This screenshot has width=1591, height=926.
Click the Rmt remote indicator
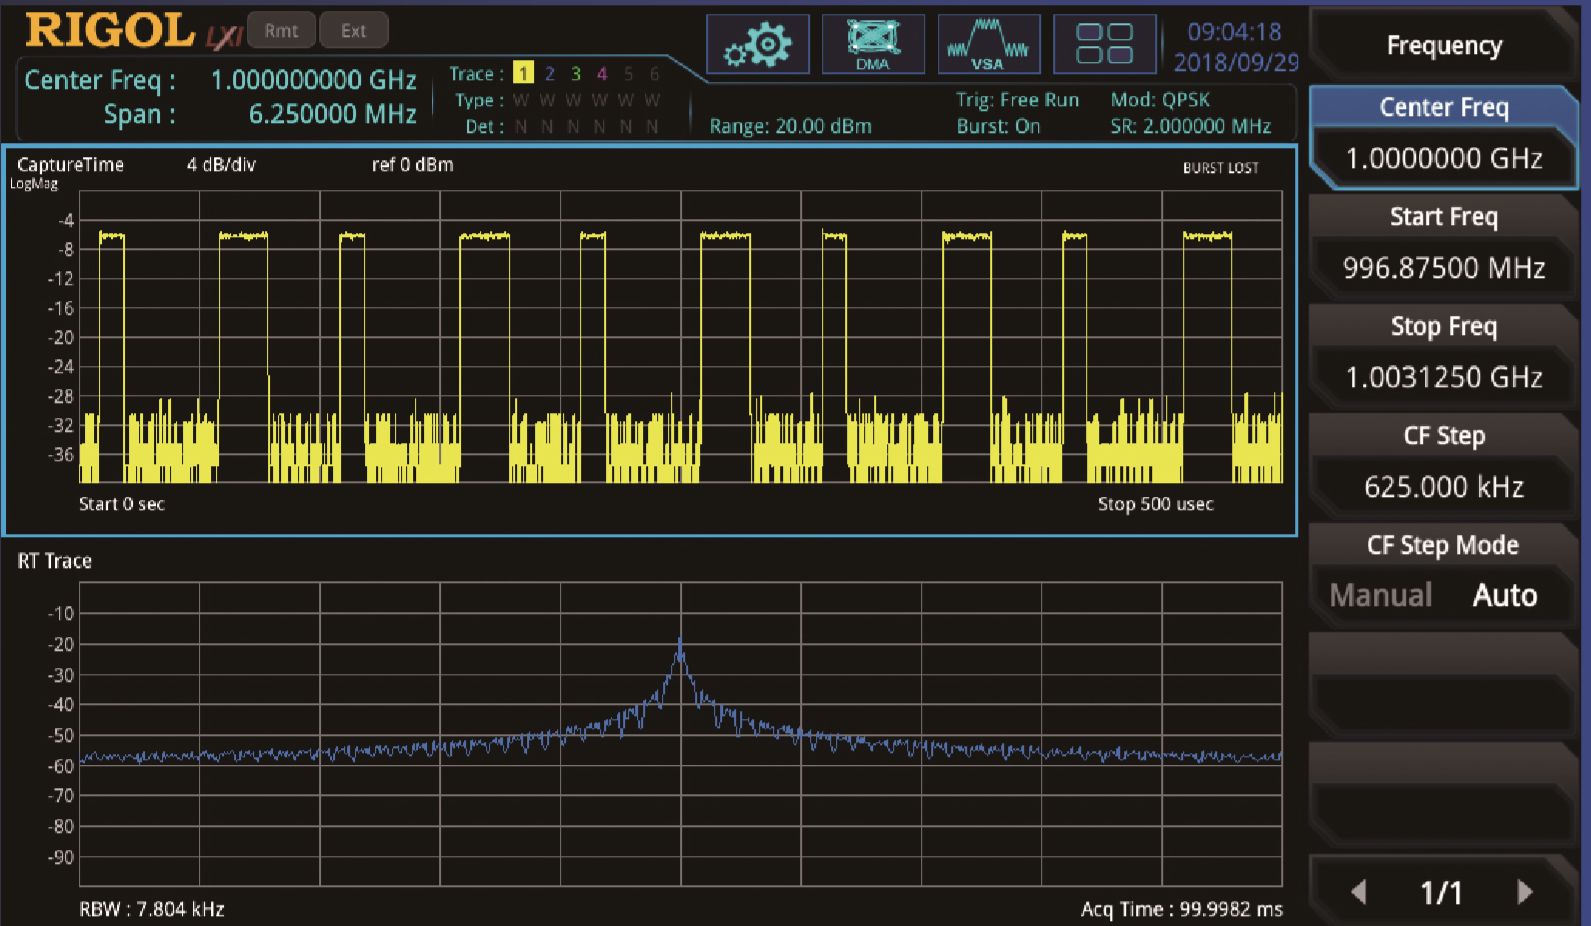tap(281, 31)
